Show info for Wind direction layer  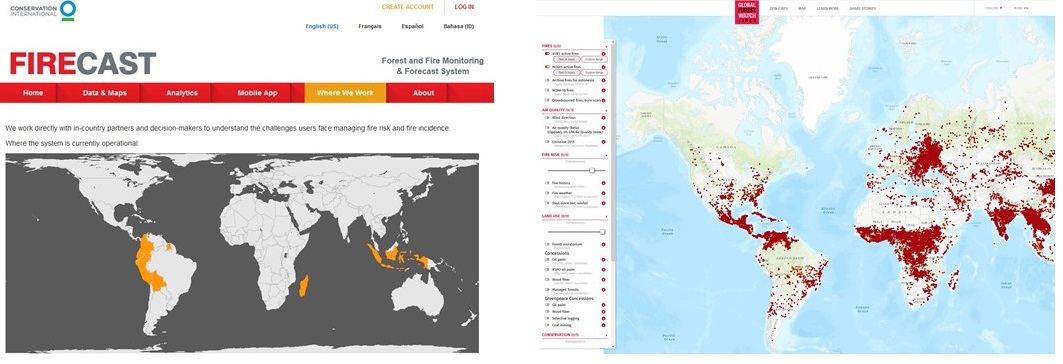[x=603, y=117]
